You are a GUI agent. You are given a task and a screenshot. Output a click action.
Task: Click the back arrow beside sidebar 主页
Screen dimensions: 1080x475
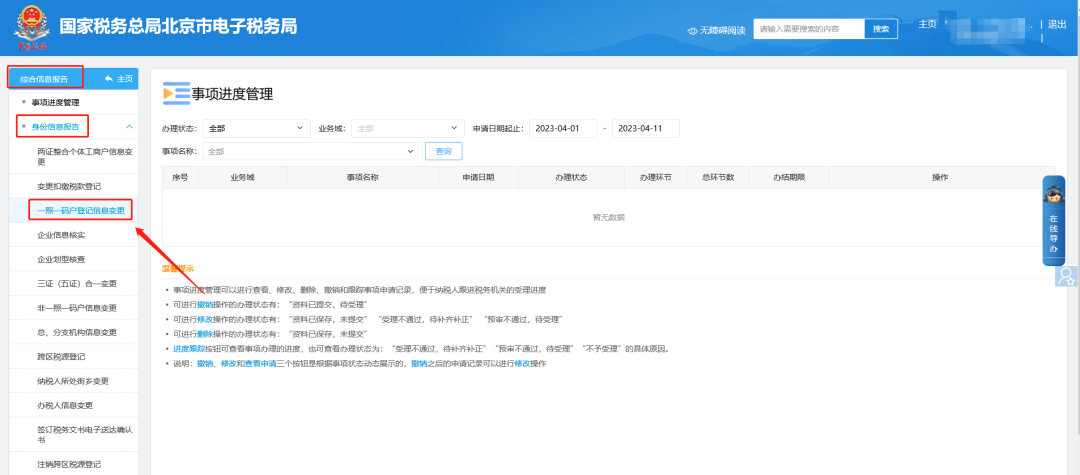click(108, 78)
